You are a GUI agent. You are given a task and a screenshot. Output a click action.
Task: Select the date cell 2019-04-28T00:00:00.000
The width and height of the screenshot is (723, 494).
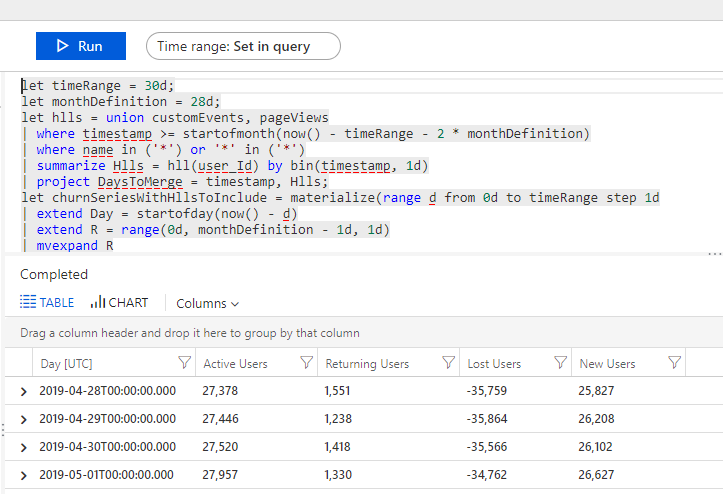coord(107,391)
